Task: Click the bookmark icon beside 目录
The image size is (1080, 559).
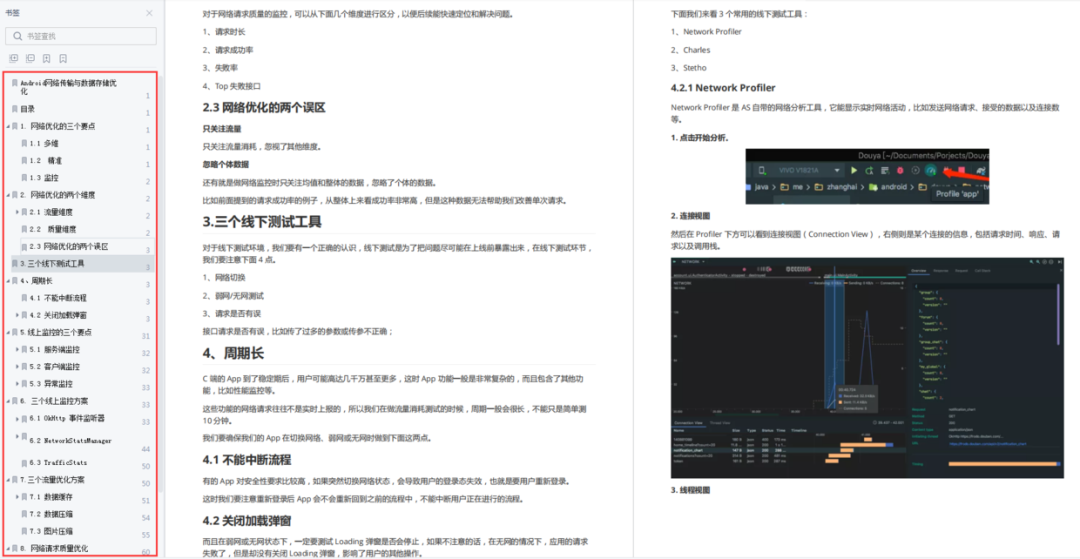Action: (x=14, y=109)
